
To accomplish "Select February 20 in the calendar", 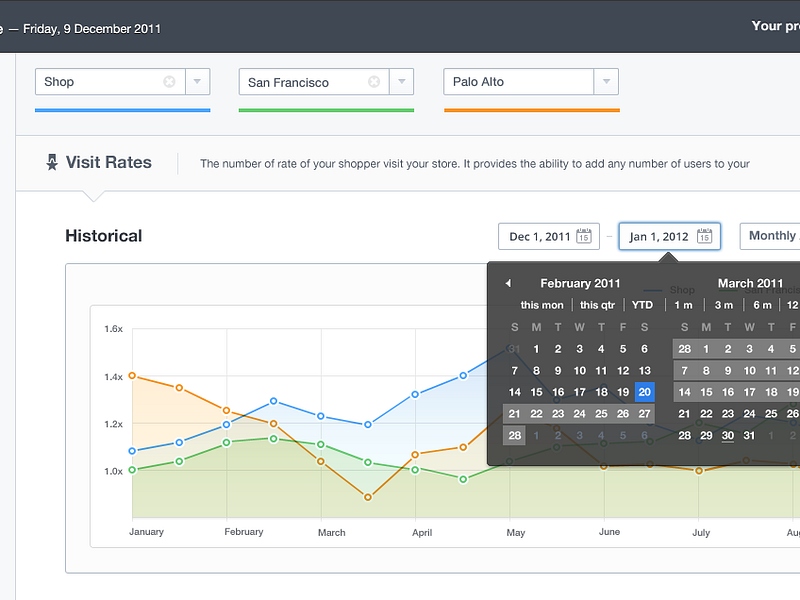I will (644, 392).
